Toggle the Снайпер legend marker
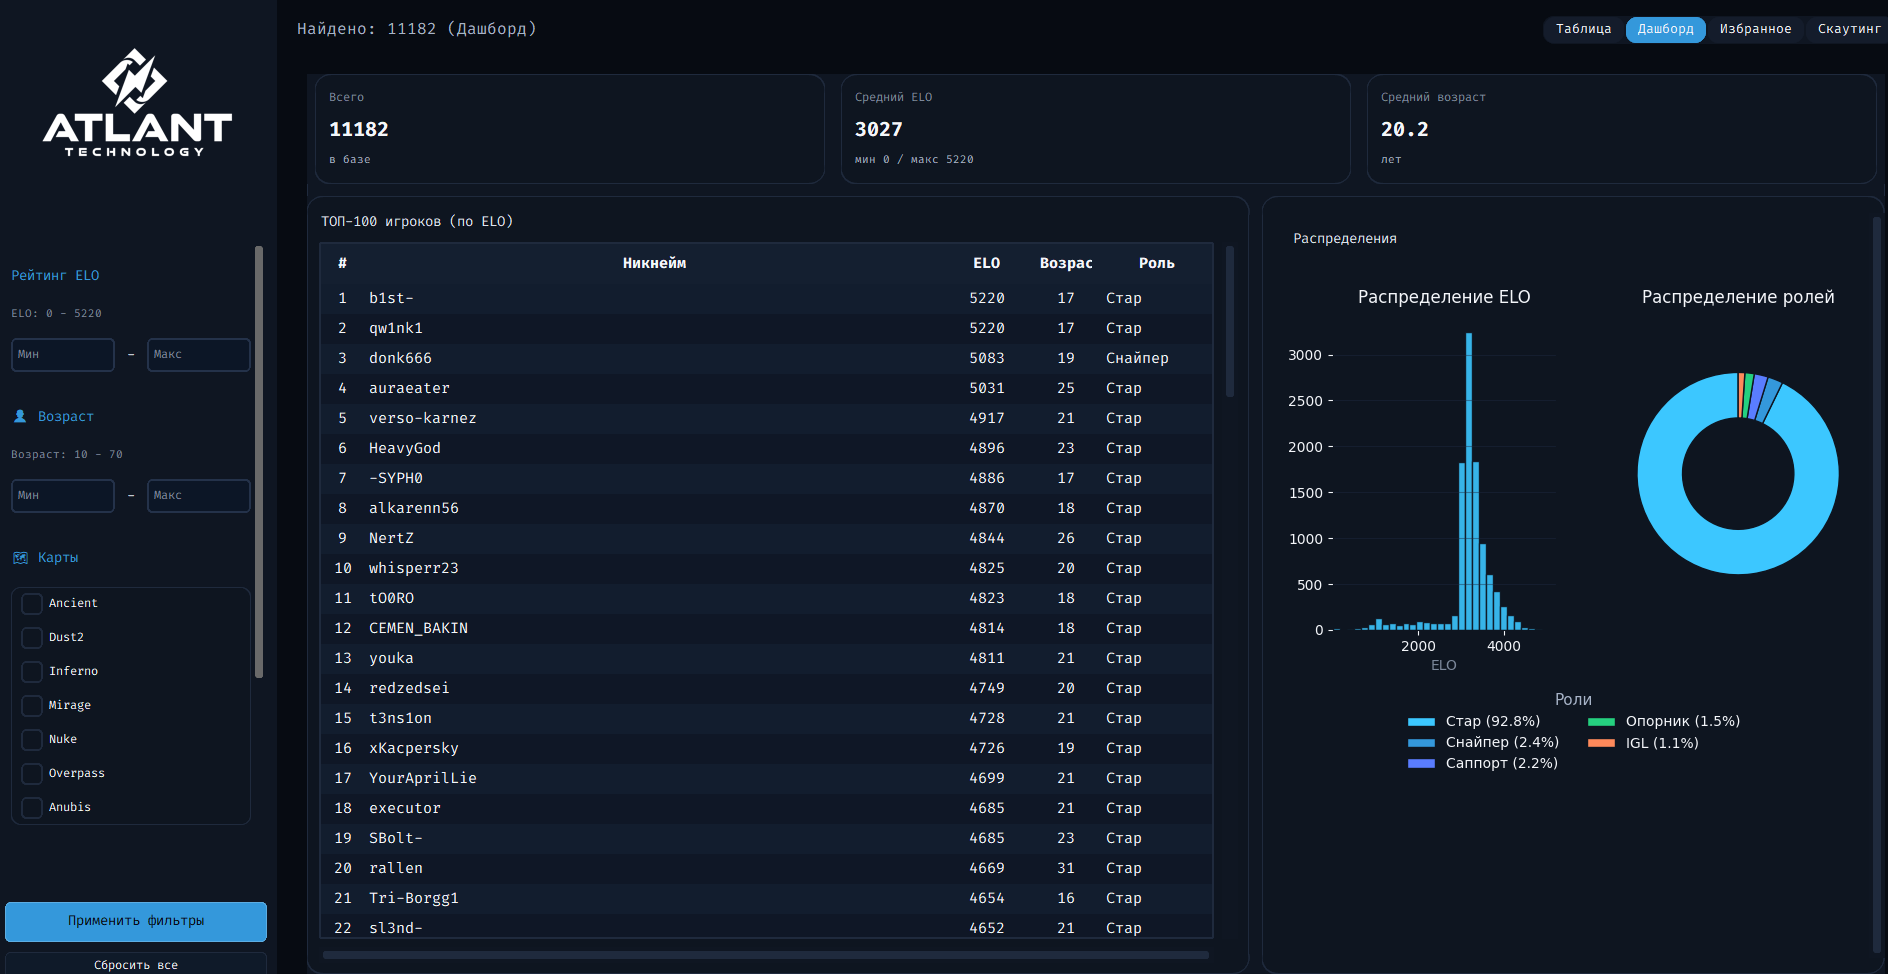Screen dimensions: 1888x974 click(x=1421, y=743)
